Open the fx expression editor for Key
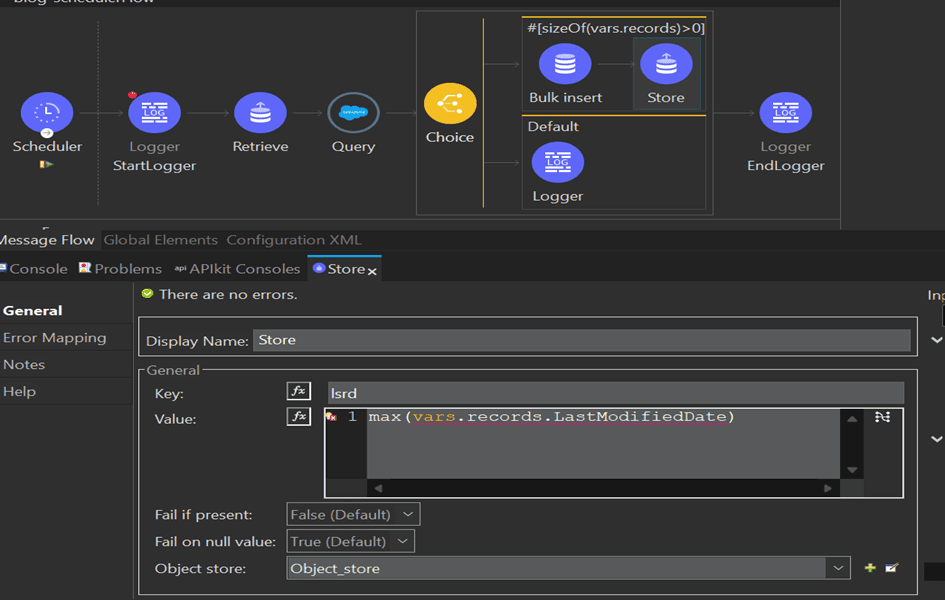945x600 pixels. point(298,390)
